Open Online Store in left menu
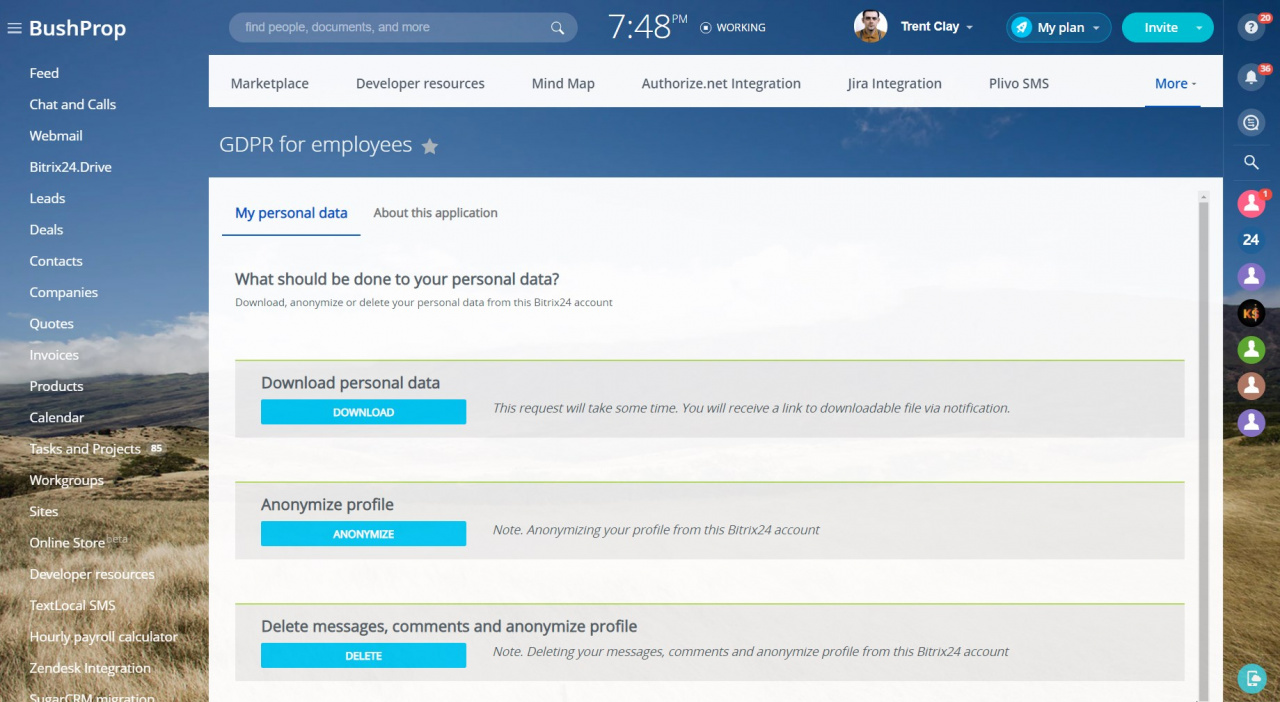 click(67, 543)
